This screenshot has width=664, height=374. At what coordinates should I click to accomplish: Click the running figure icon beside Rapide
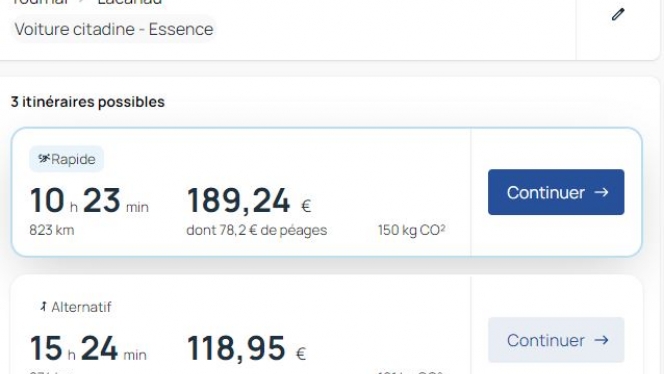(44, 159)
